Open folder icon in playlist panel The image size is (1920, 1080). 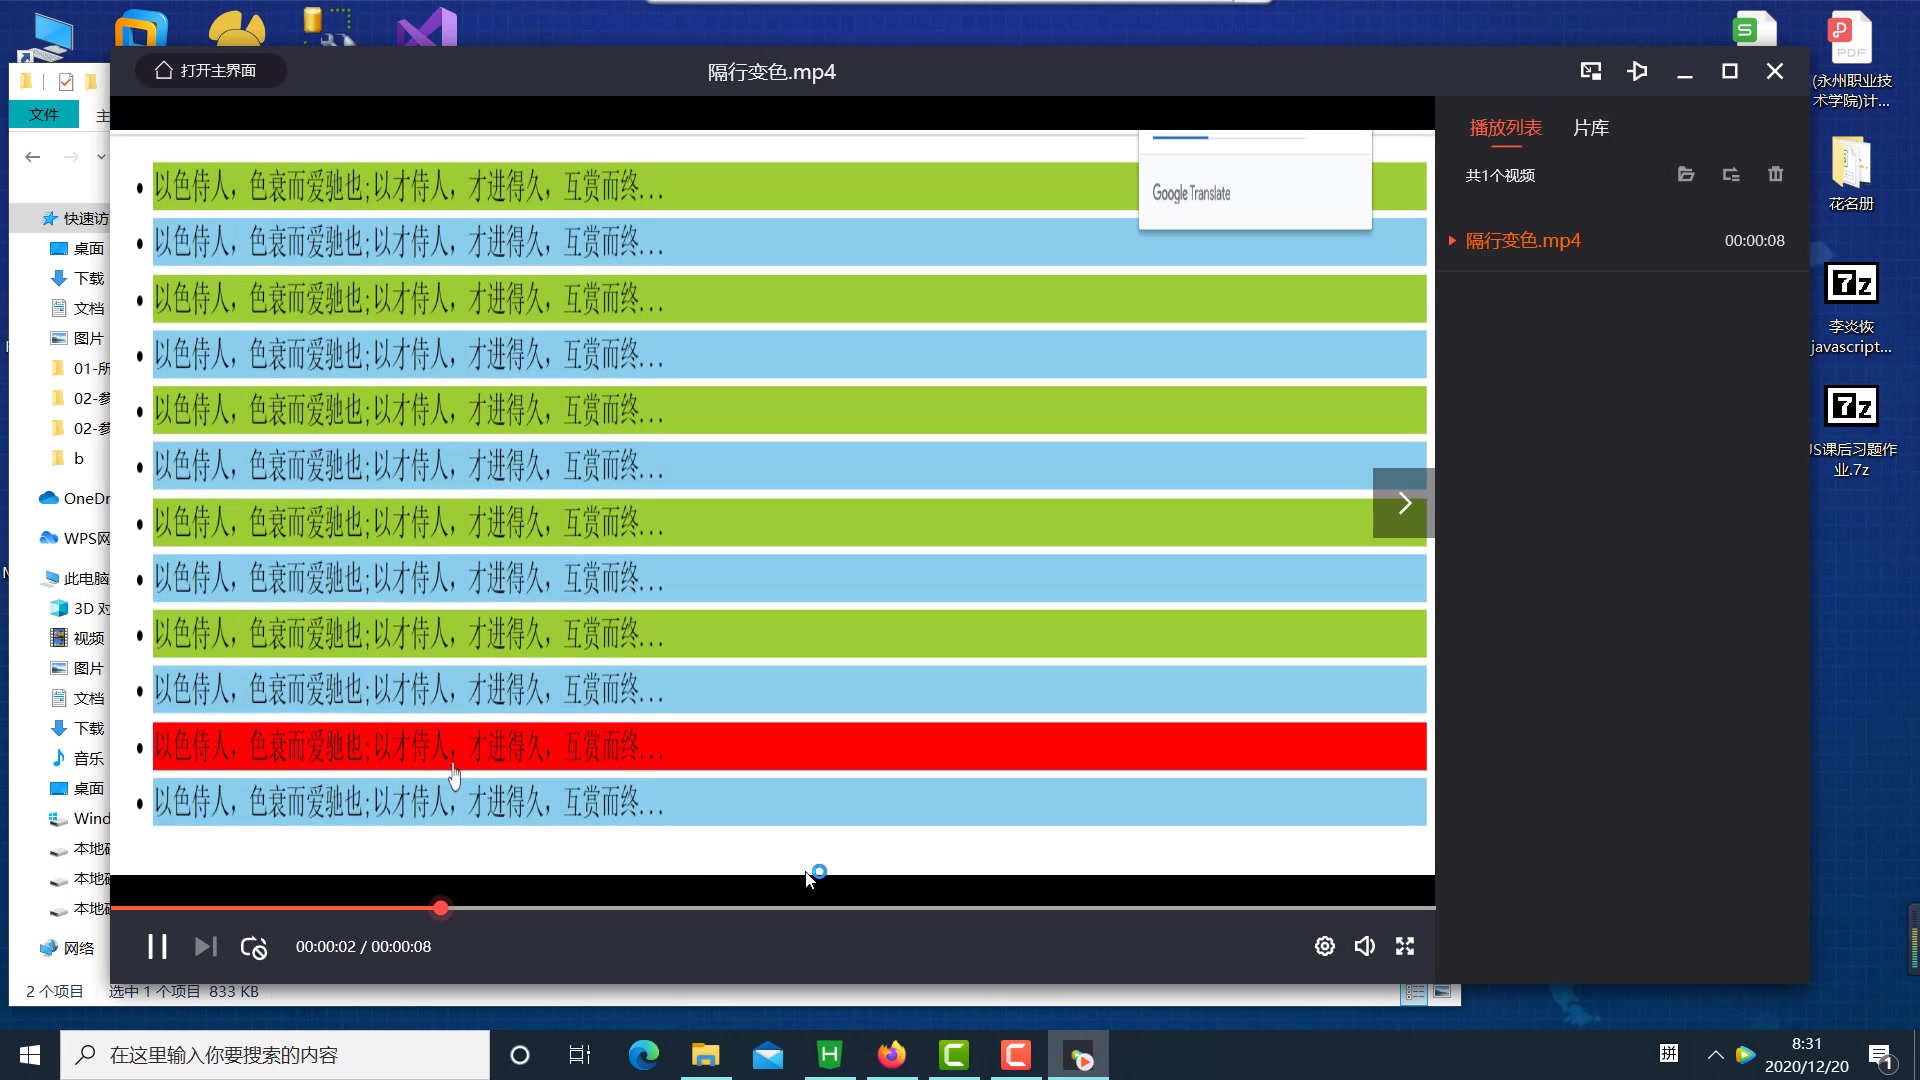point(1686,174)
